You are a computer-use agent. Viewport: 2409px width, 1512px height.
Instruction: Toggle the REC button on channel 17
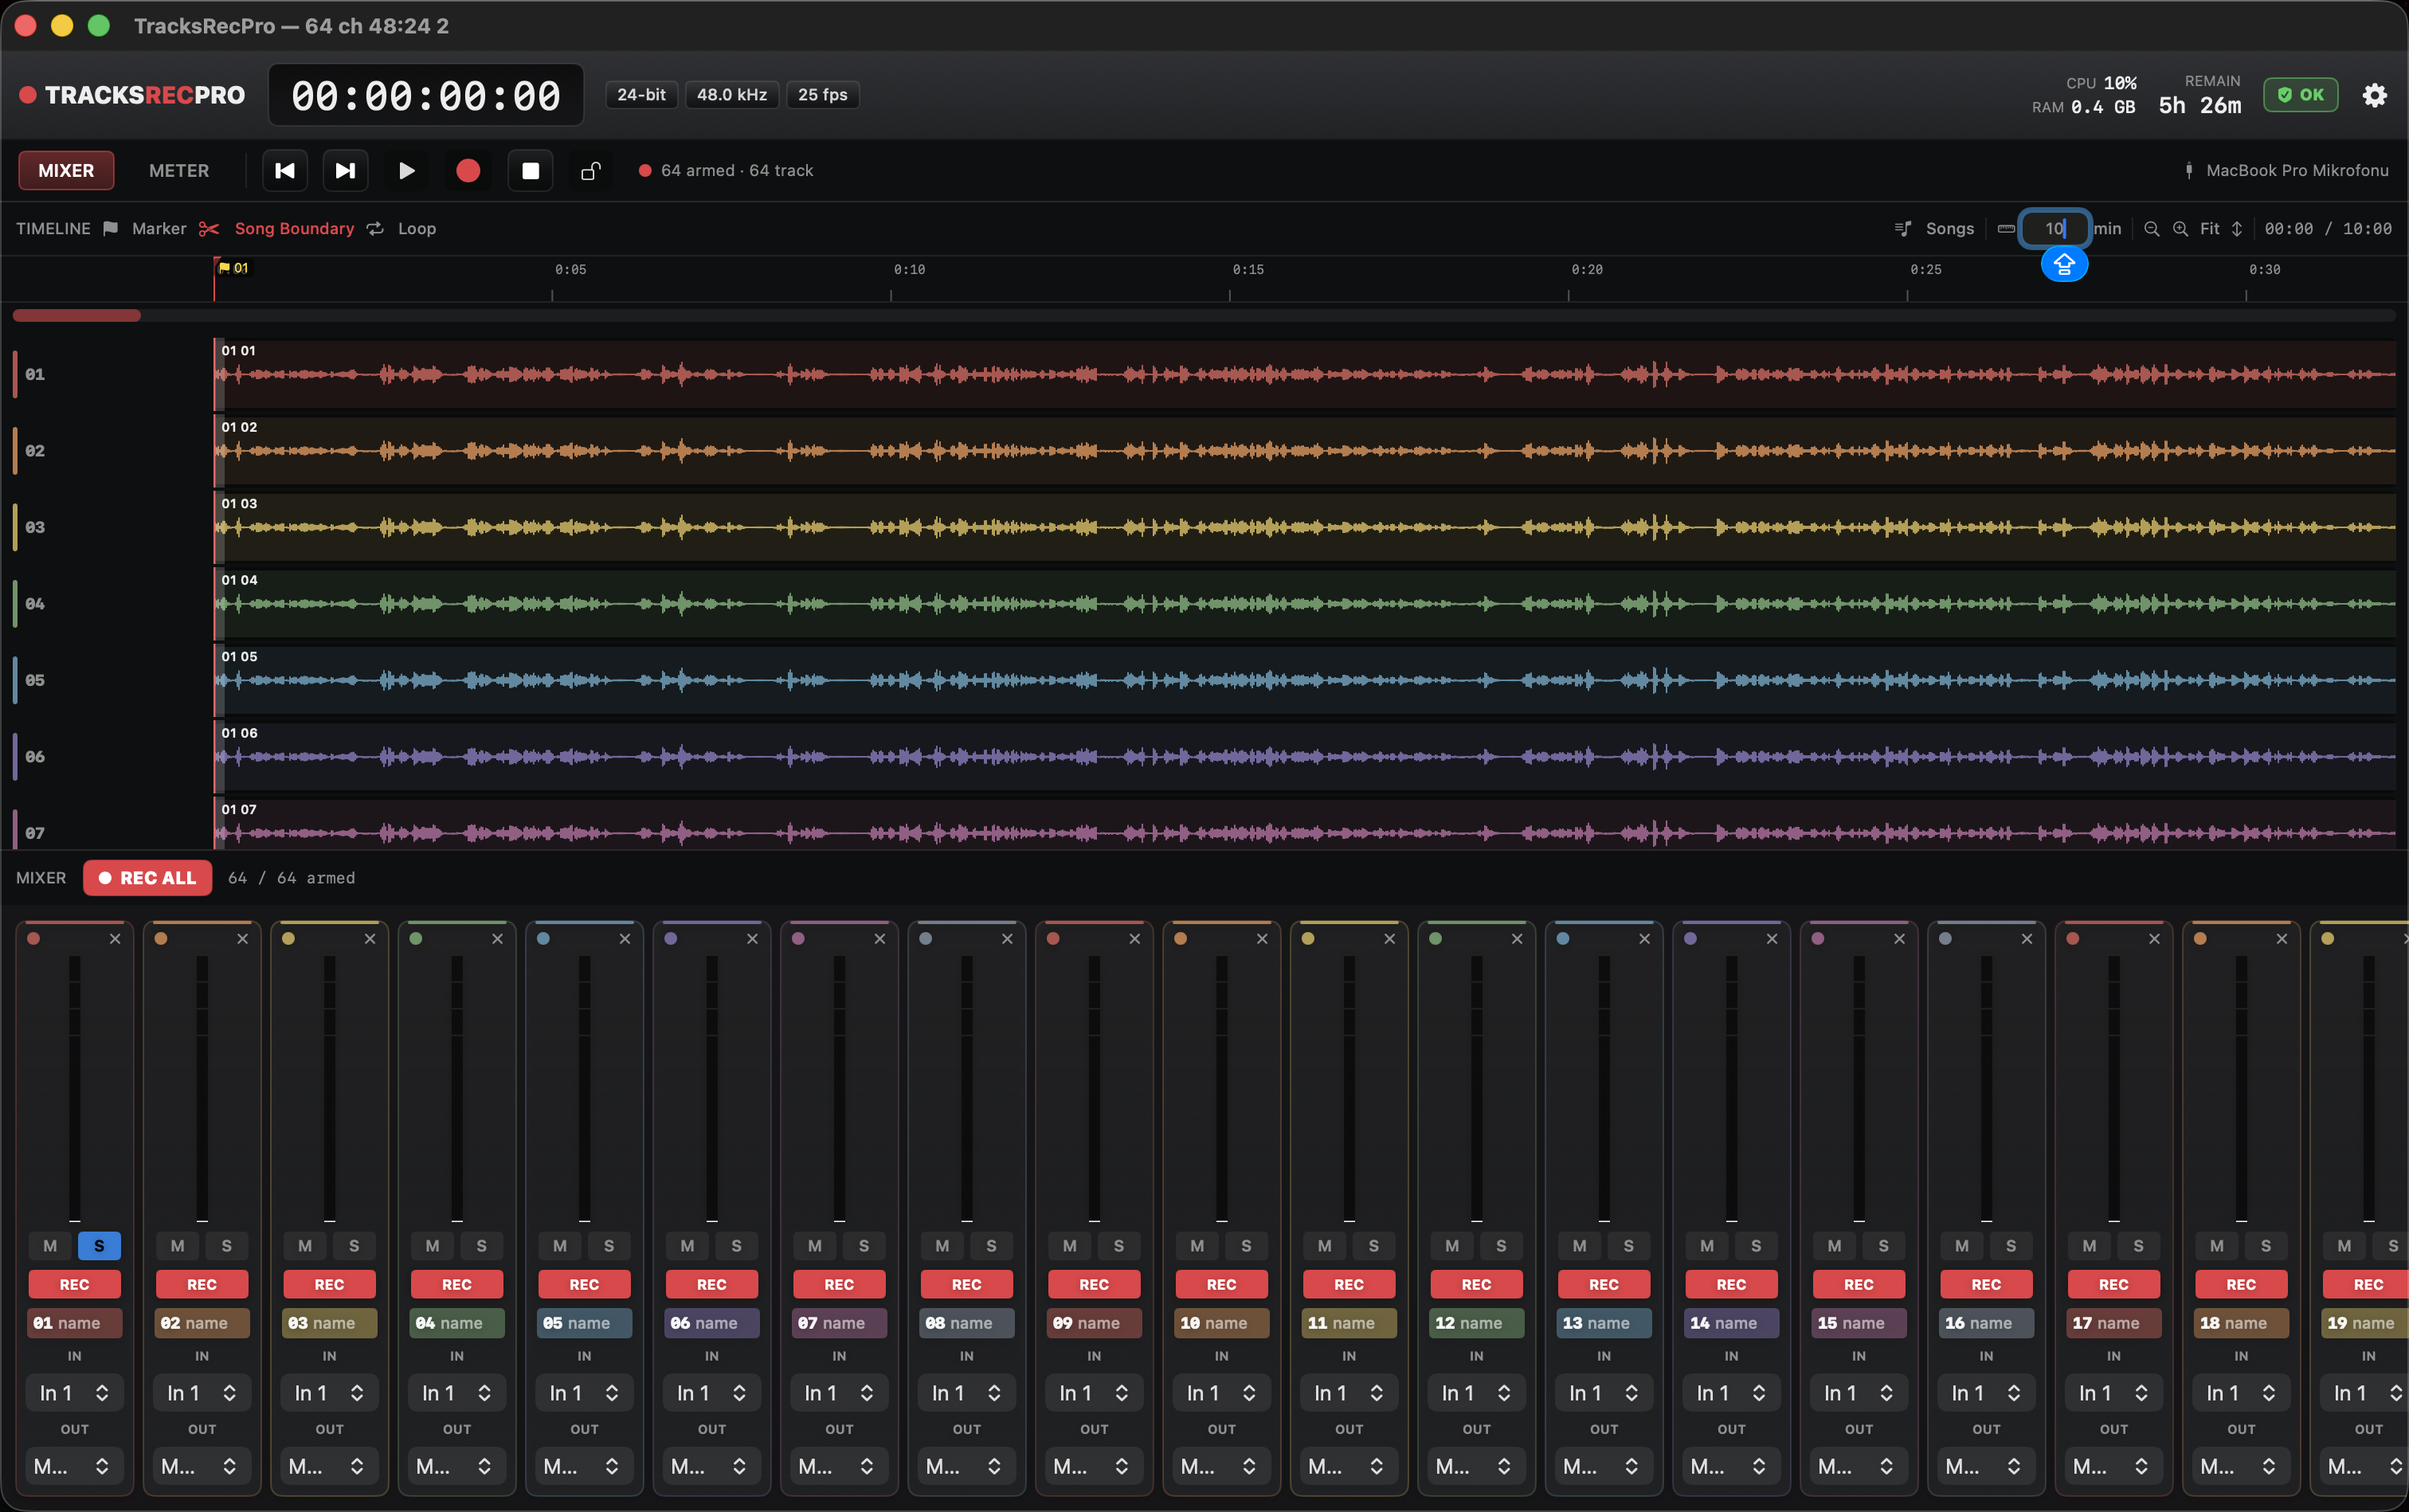coord(2114,1285)
